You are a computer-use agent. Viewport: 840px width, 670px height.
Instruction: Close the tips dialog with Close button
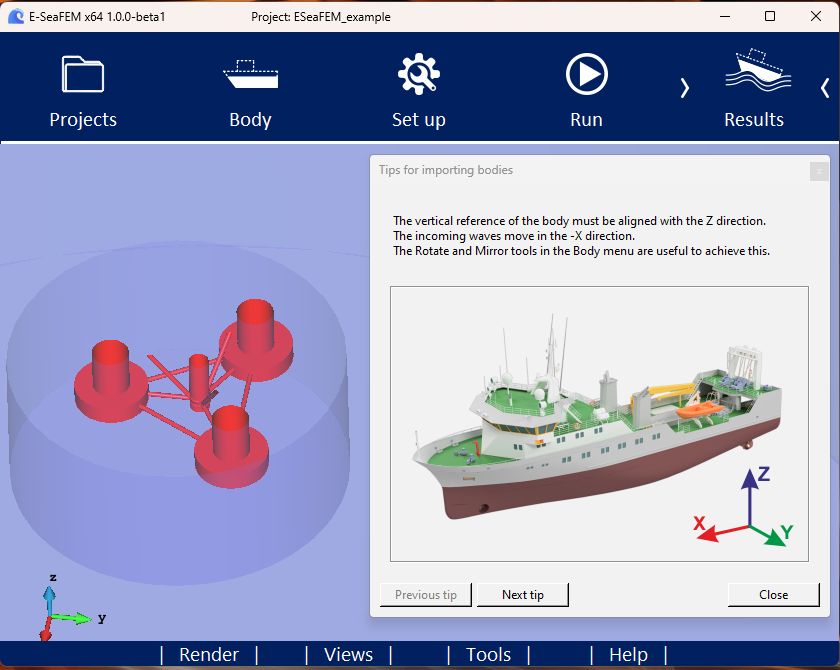point(774,595)
